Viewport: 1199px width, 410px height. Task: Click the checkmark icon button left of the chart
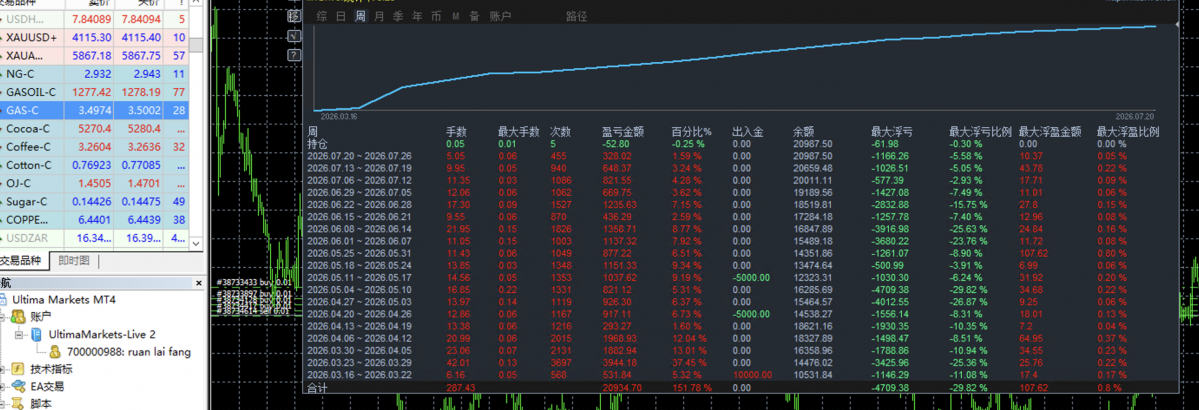pos(294,36)
